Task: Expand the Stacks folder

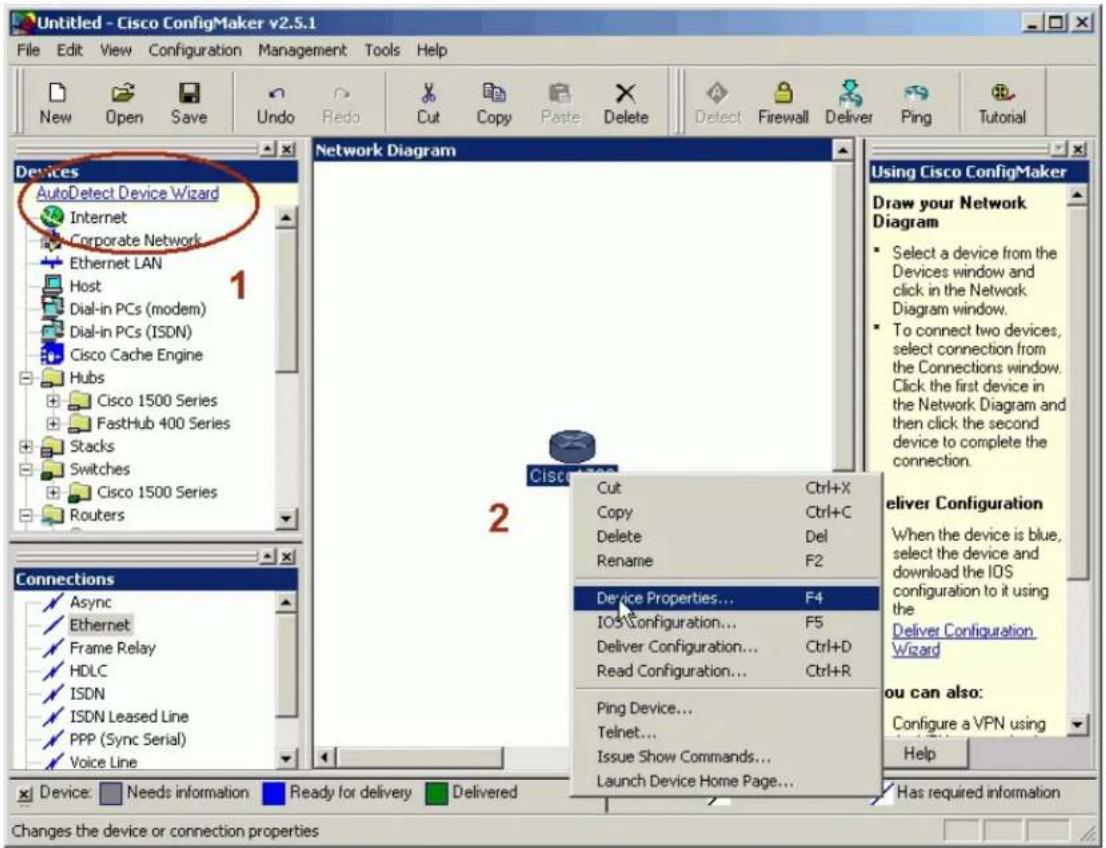Action: coord(26,446)
